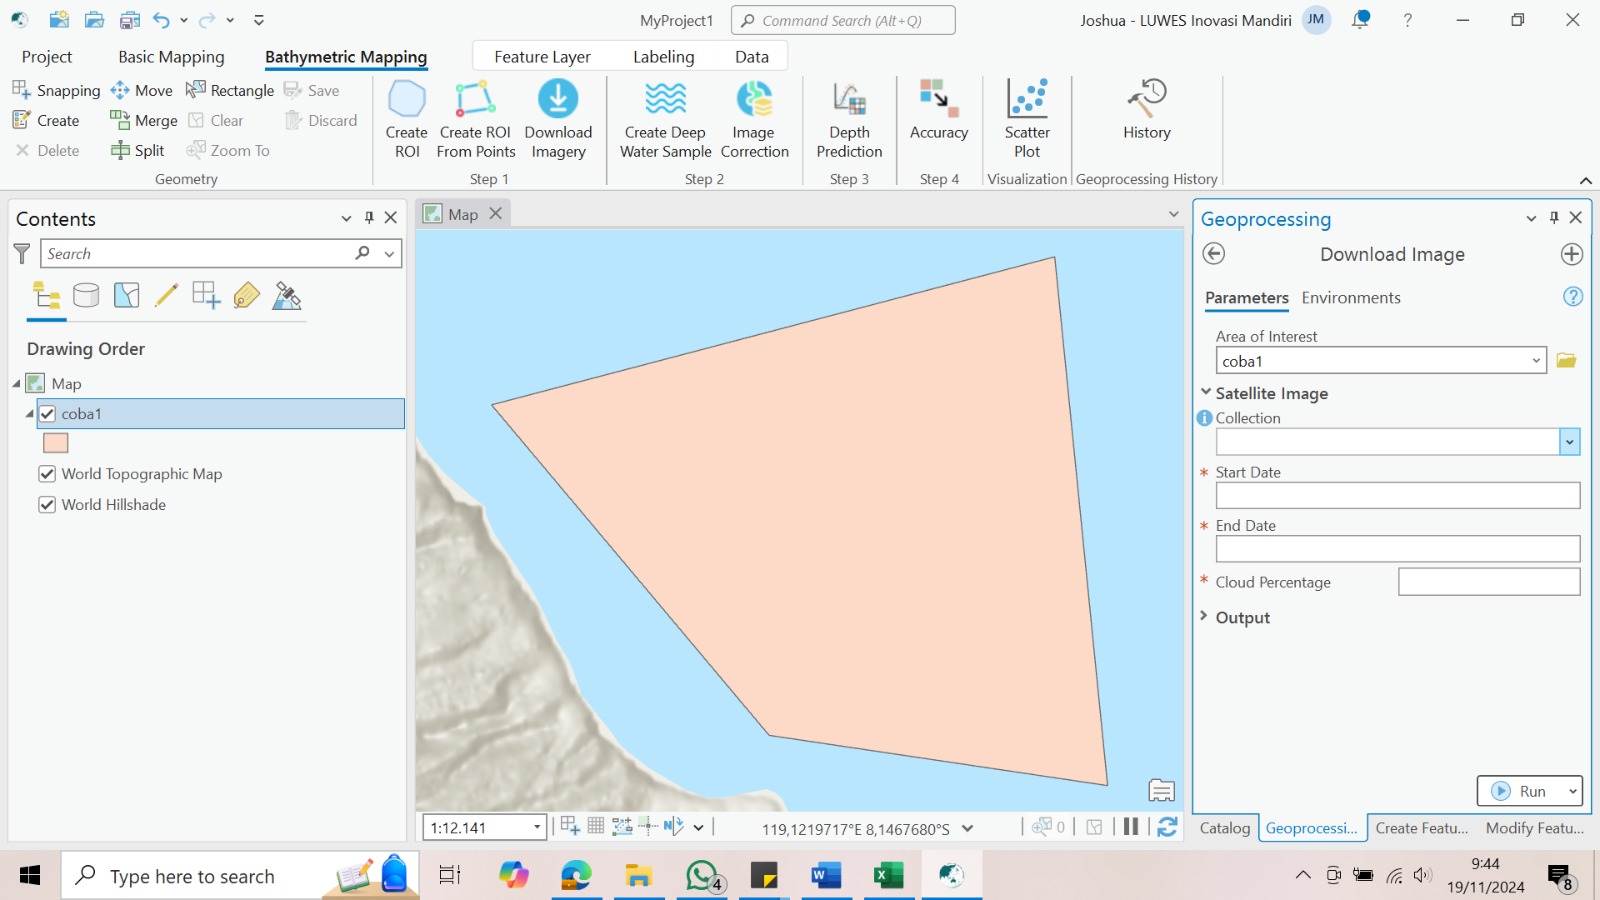
Task: Toggle visibility of coba1 layer
Action: click(47, 414)
